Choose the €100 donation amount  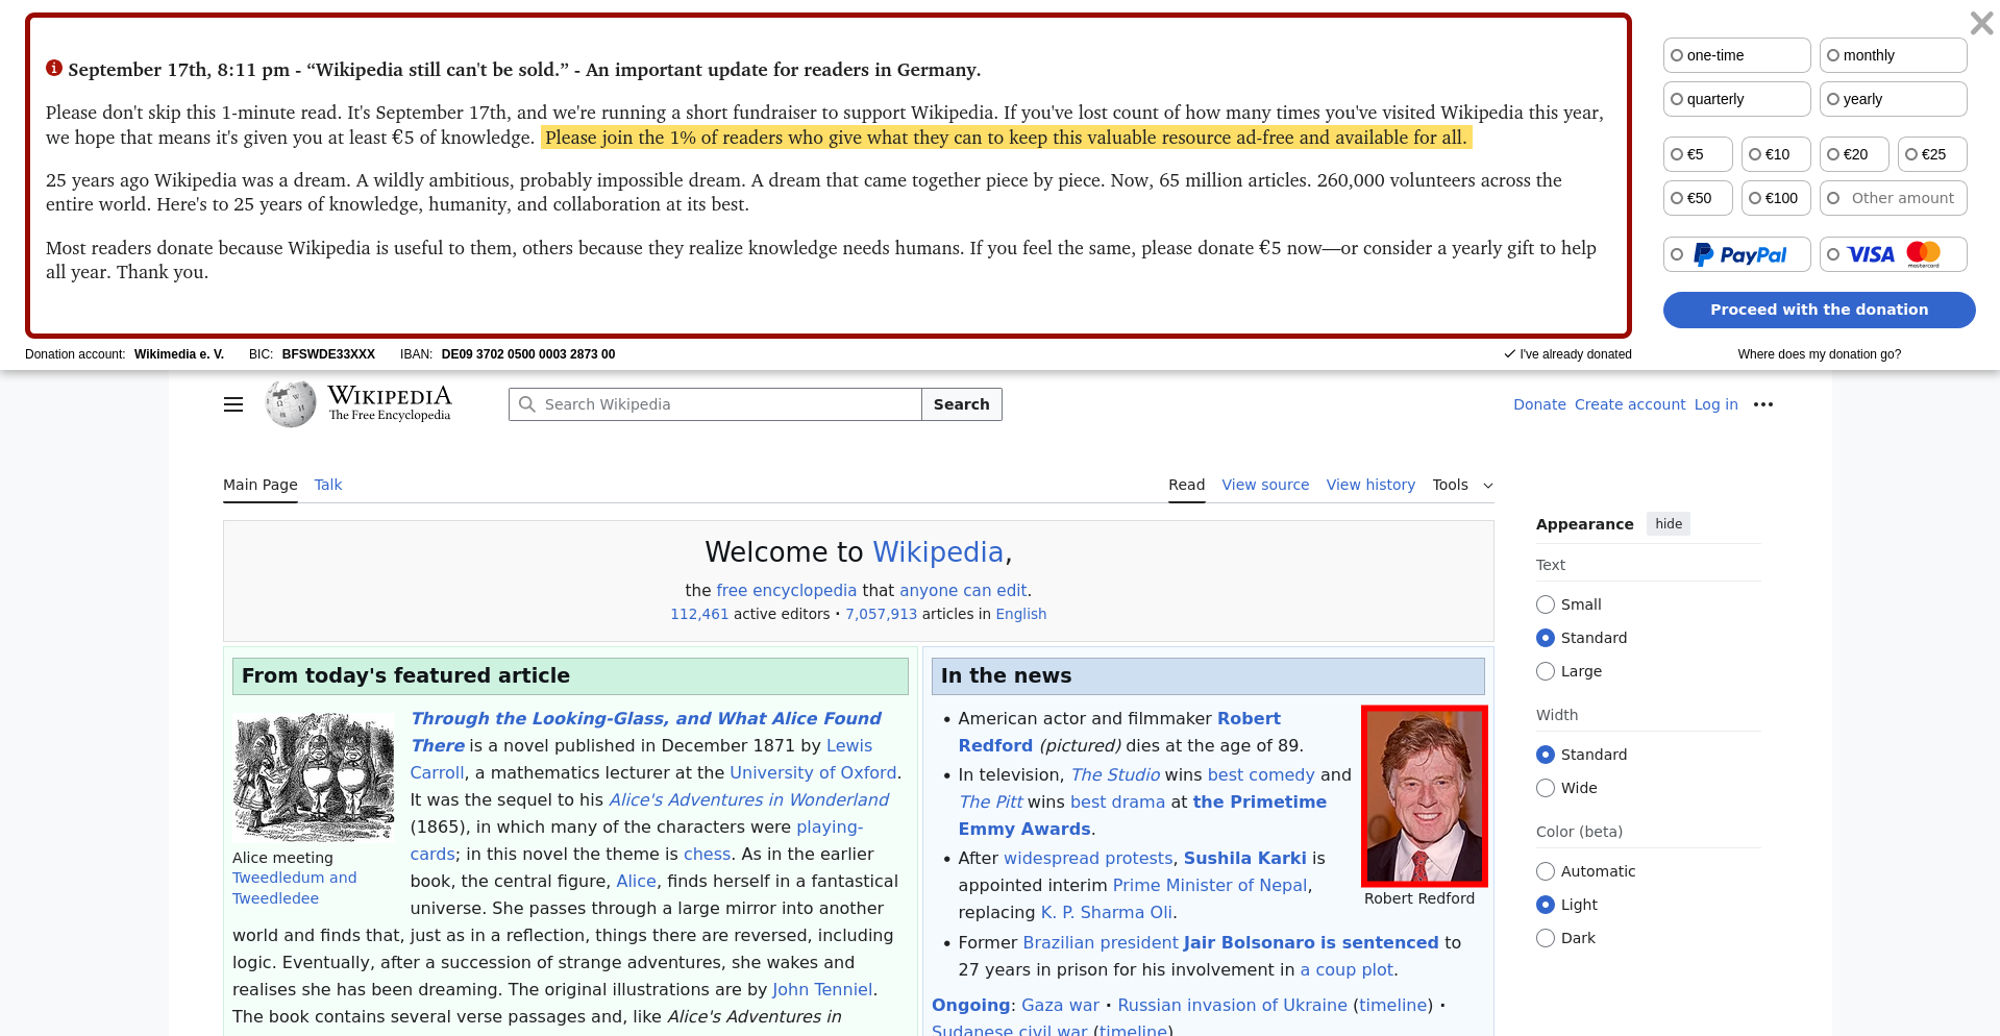point(1775,198)
